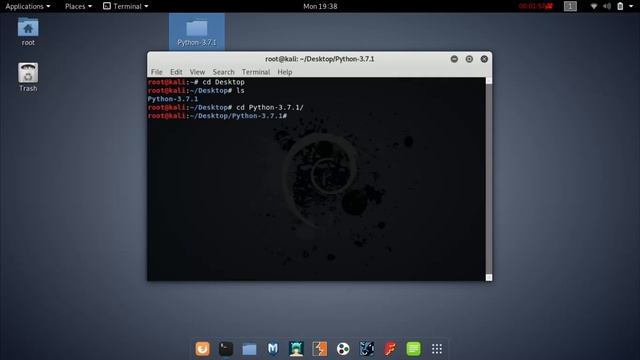Expand the system menu arrow in the top bar

coord(631,6)
